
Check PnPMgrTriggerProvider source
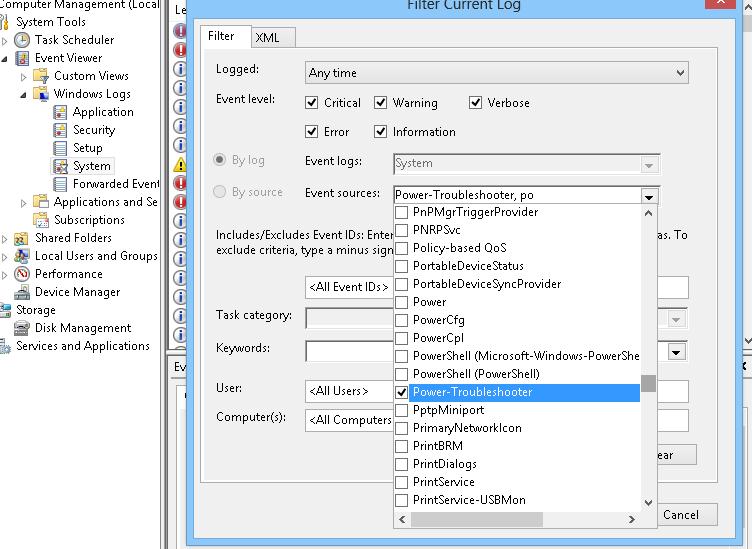pyautogui.click(x=401, y=212)
